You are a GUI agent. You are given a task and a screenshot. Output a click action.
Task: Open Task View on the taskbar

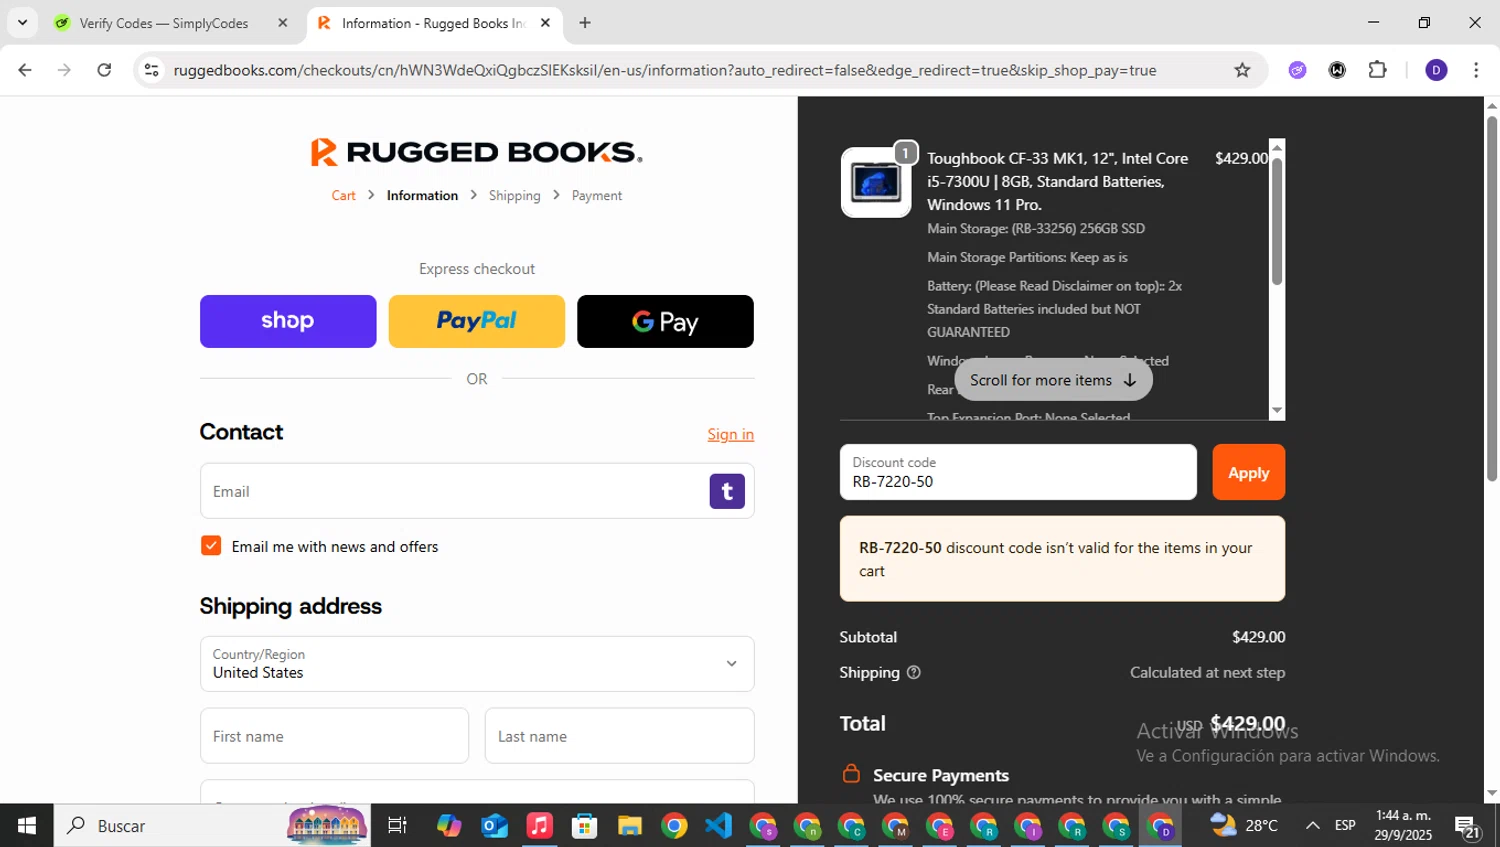click(397, 826)
